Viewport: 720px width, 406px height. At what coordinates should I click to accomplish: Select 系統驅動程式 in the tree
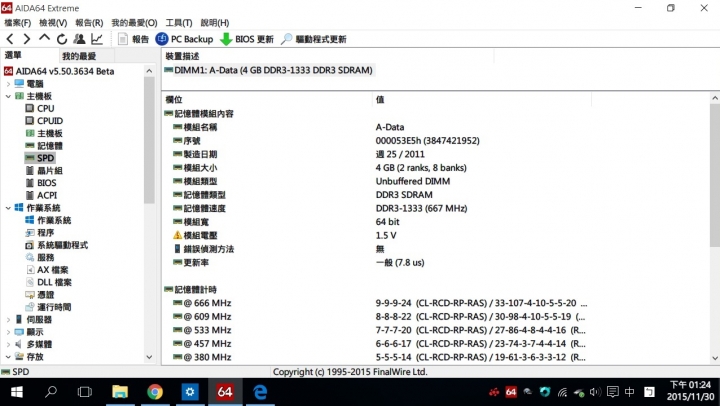[x=56, y=245]
